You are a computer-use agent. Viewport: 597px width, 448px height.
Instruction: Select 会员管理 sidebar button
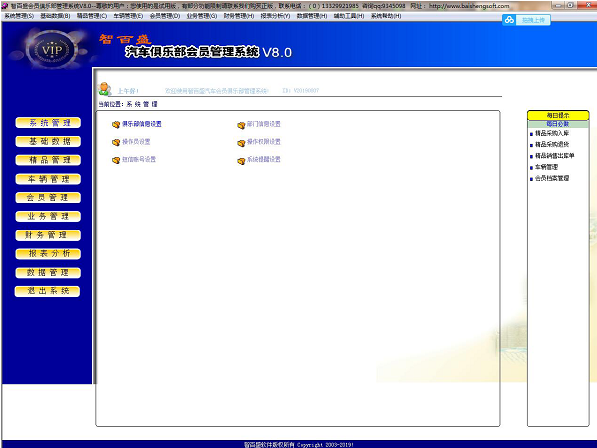48,198
